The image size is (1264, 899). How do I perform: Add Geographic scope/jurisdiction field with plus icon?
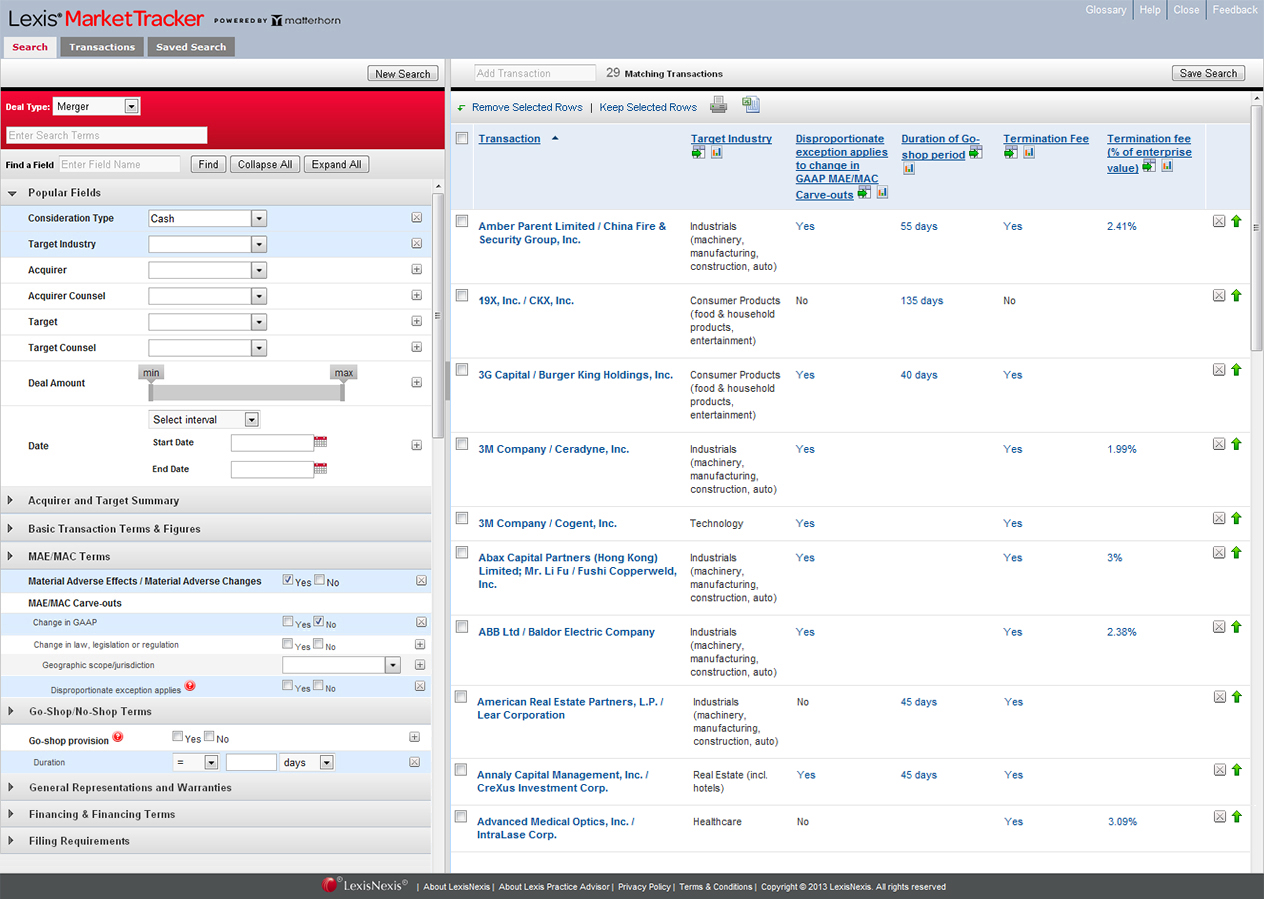pyautogui.click(x=420, y=665)
